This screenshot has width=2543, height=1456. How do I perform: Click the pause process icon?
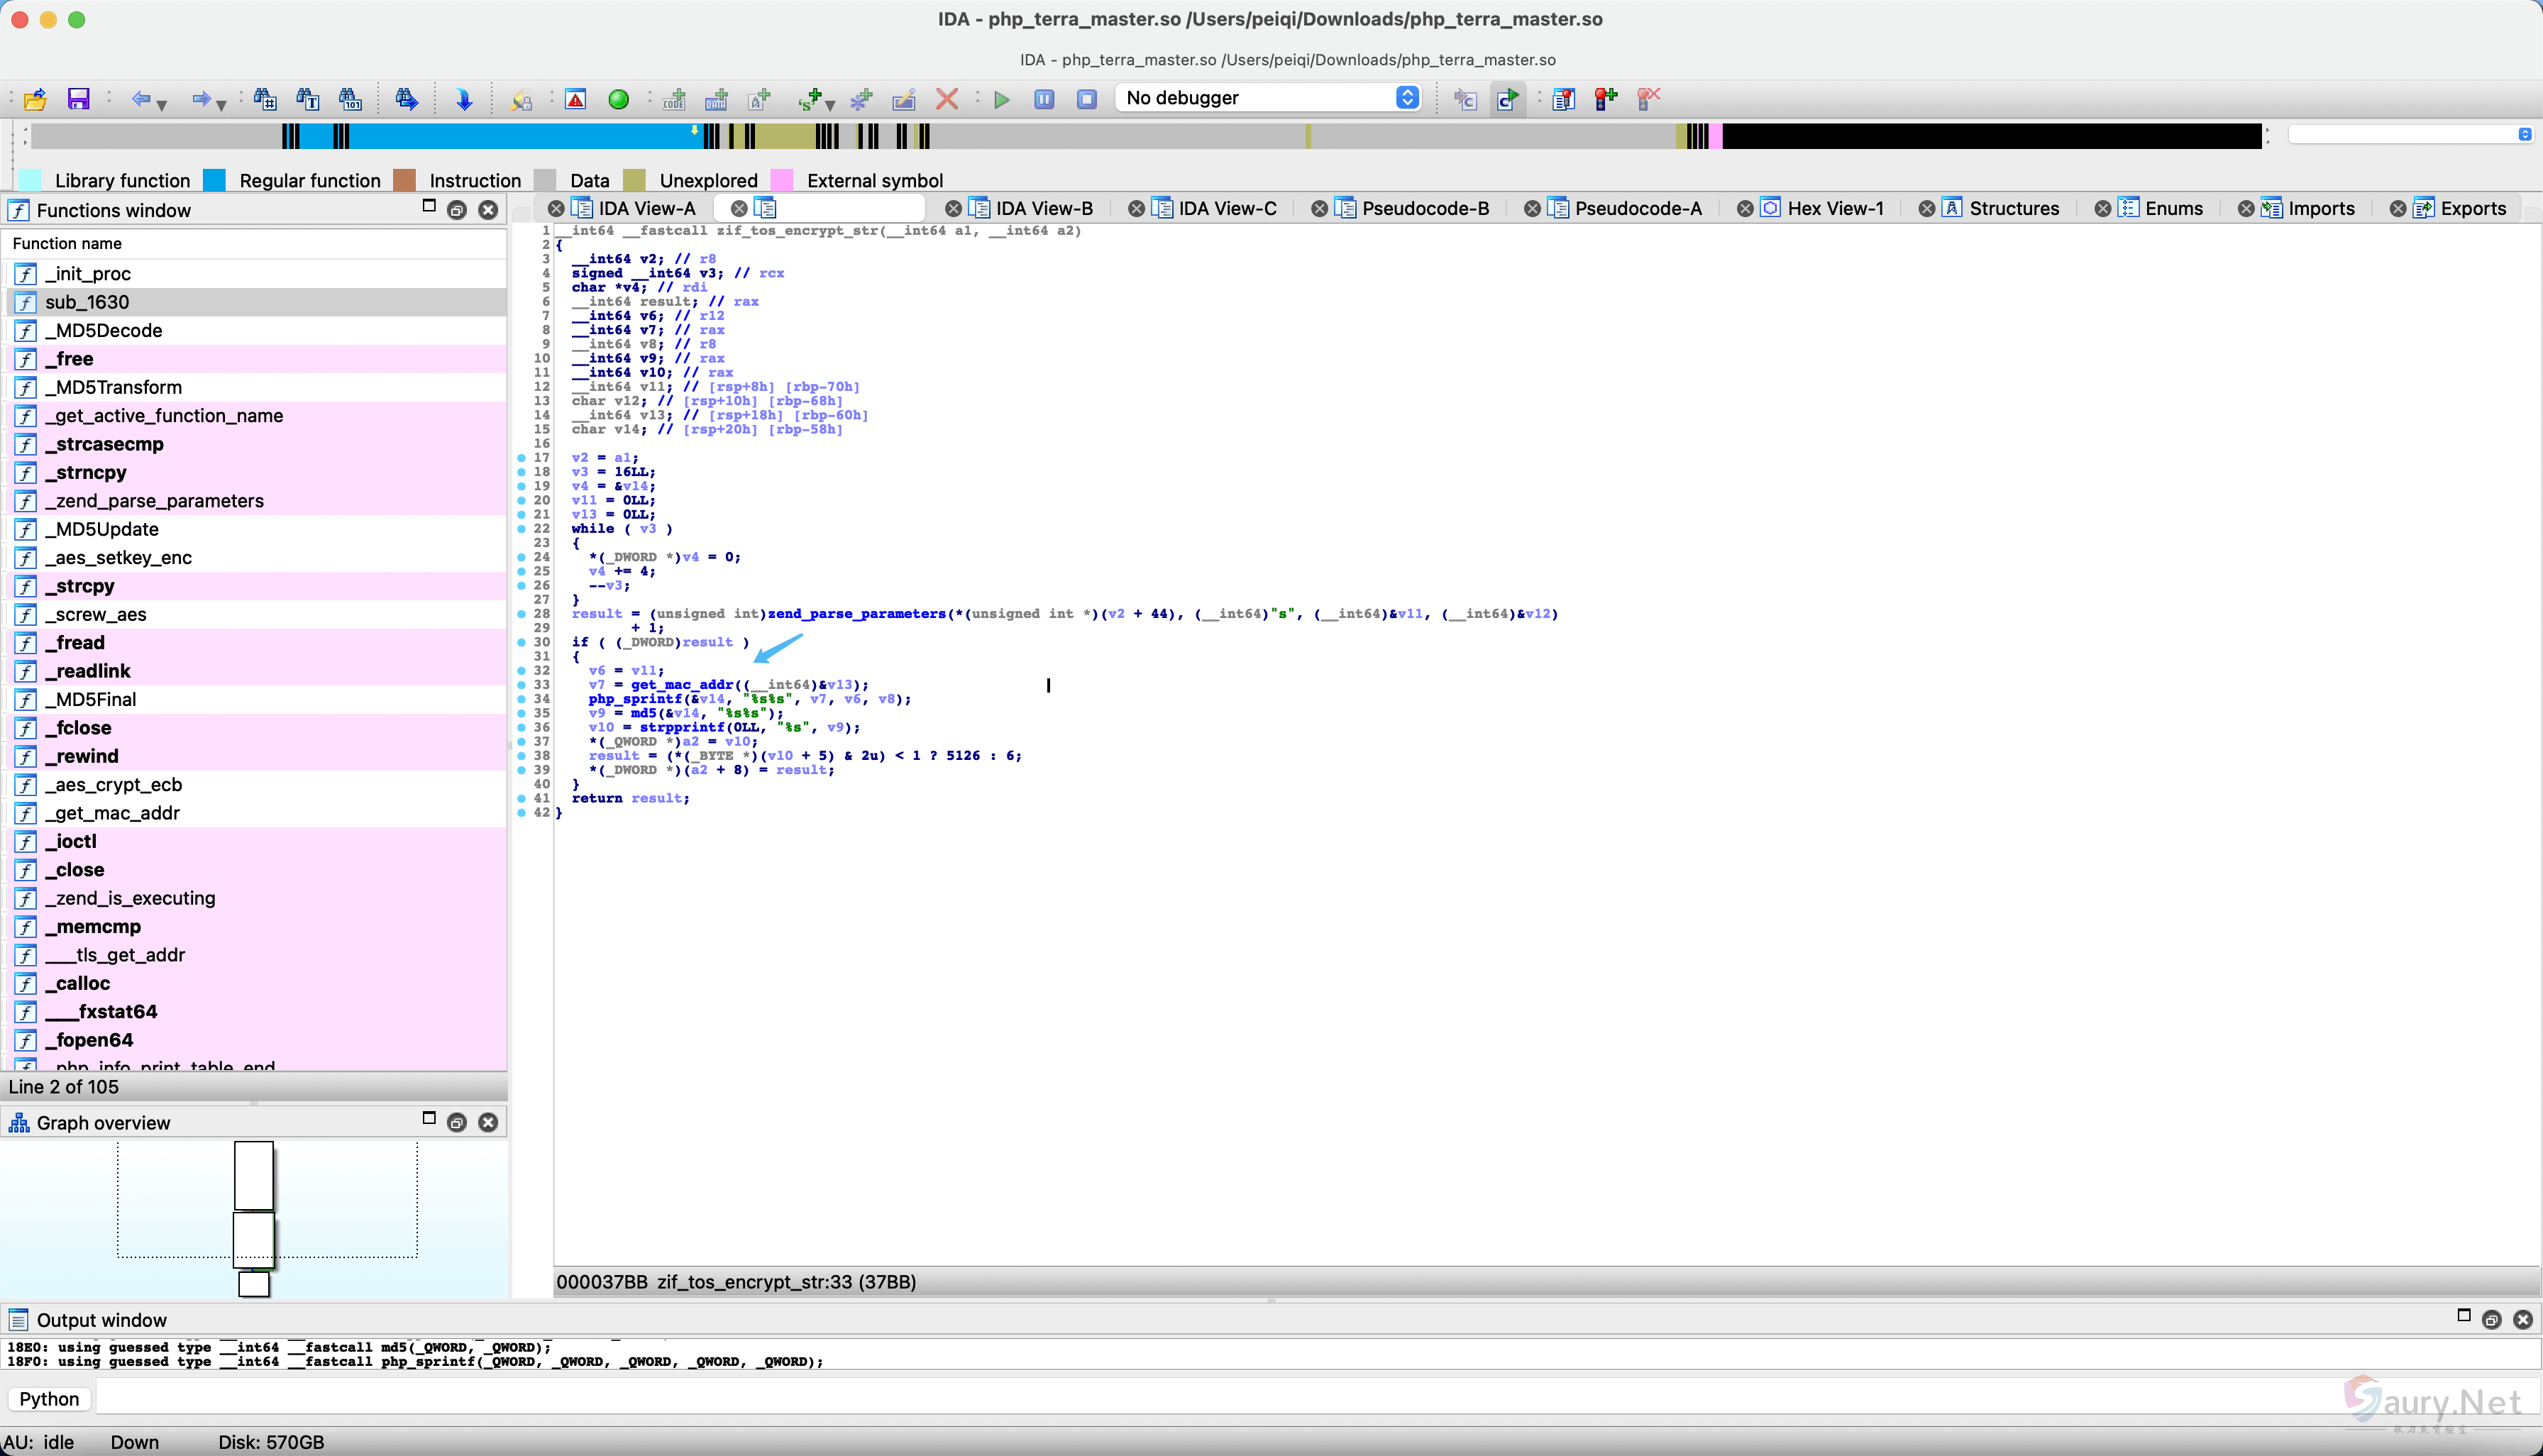pyautogui.click(x=1044, y=99)
